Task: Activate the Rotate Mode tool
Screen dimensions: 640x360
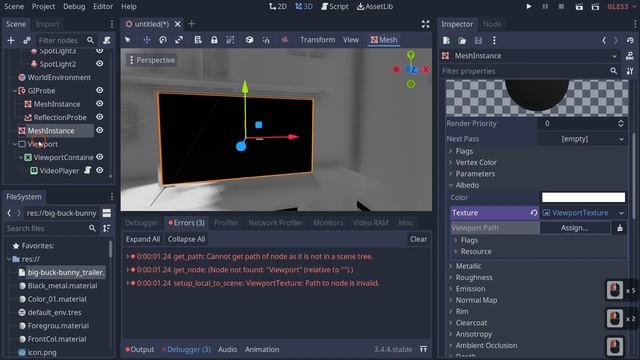Action: pyautogui.click(x=163, y=40)
